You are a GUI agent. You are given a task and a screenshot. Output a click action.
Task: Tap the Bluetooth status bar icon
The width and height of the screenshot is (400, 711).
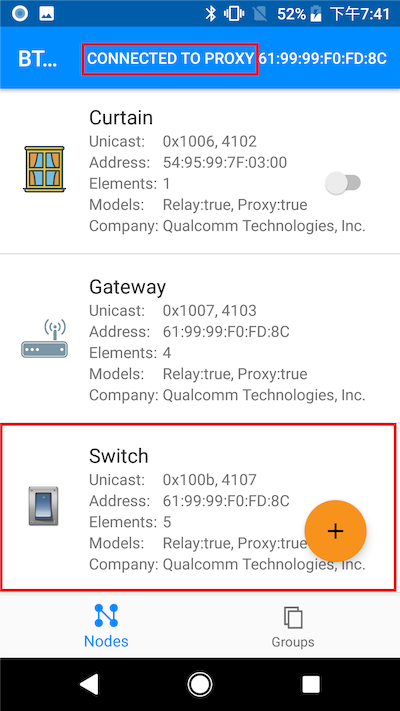[210, 14]
